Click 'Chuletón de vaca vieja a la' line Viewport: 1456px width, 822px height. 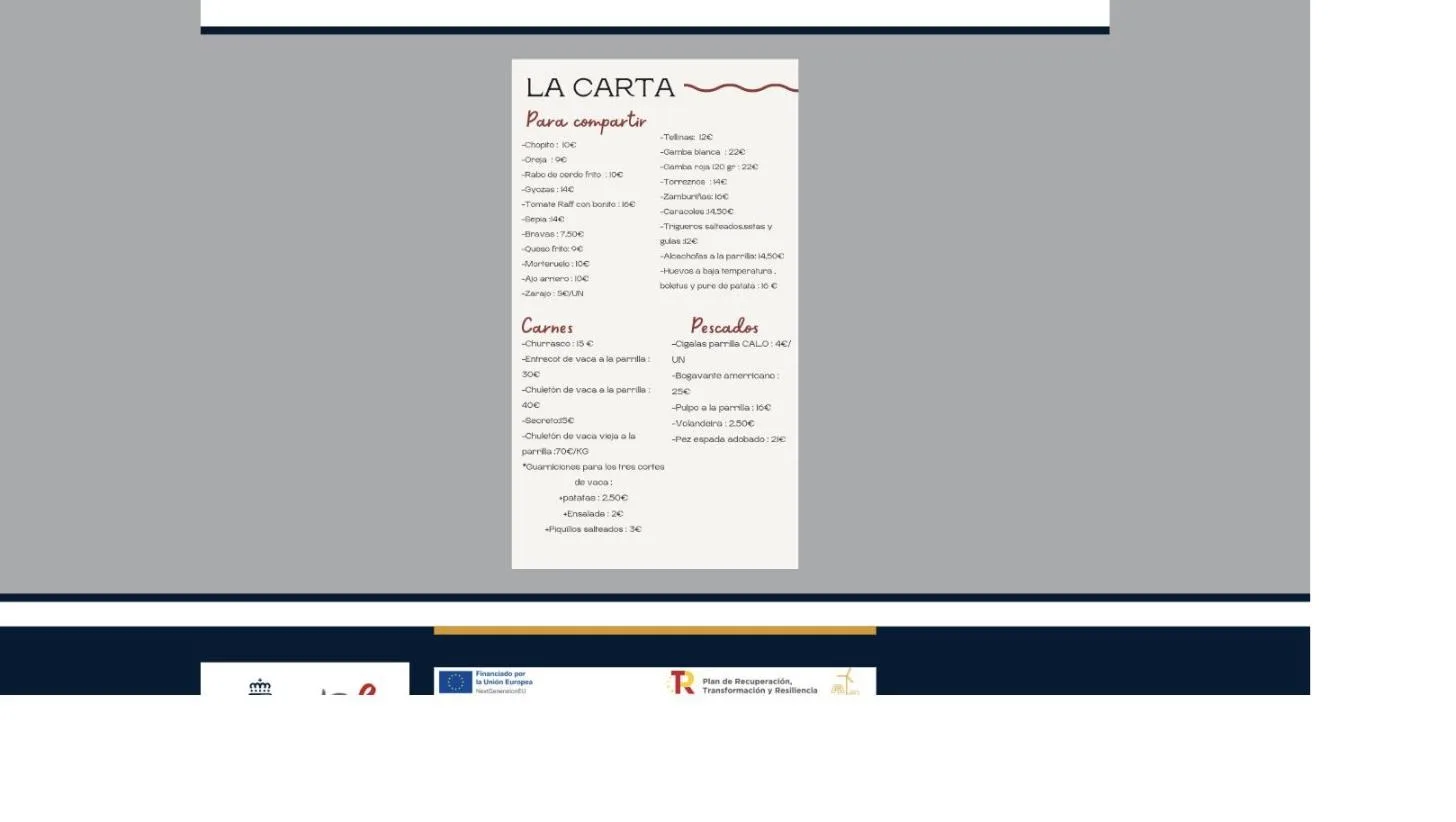tap(578, 436)
